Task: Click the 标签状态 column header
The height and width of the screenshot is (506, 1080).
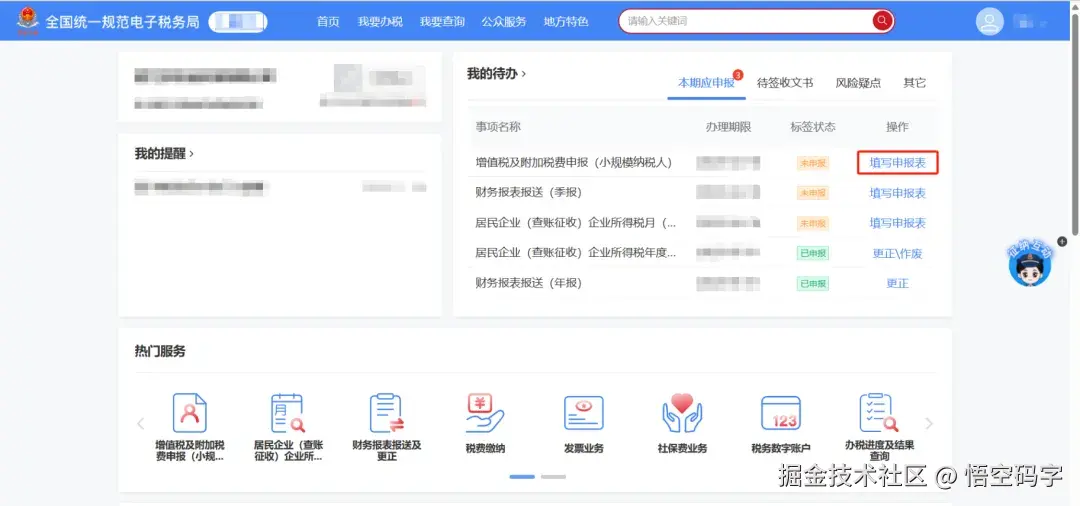Action: pos(813,127)
